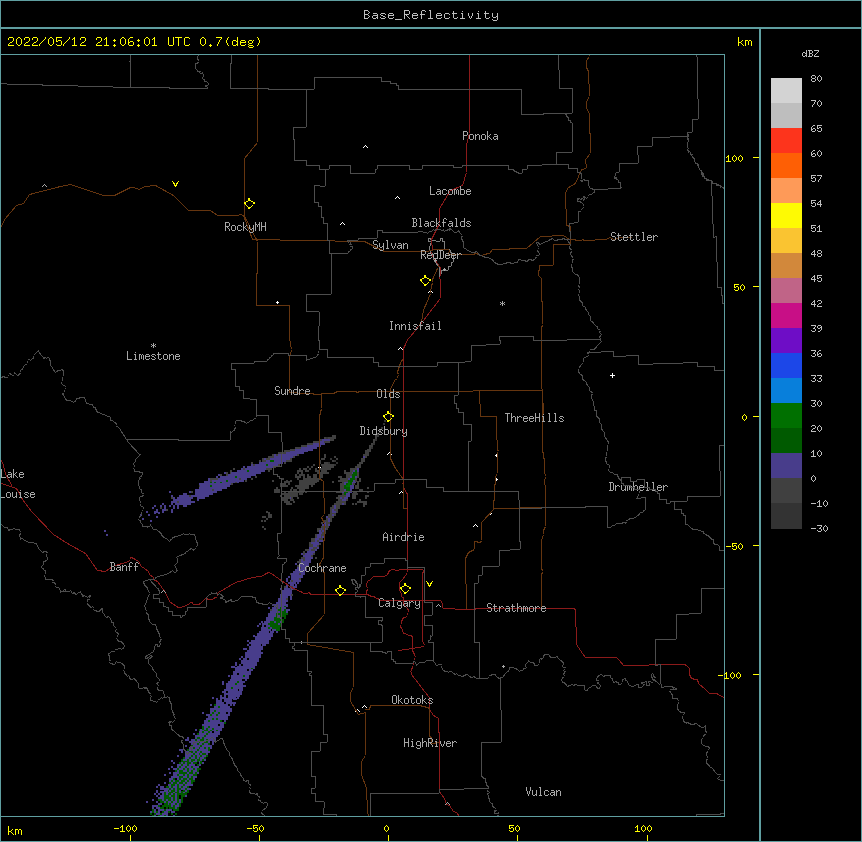862x842 pixels.
Task: Click the 100 tick on right km axis
Action: click(x=734, y=158)
